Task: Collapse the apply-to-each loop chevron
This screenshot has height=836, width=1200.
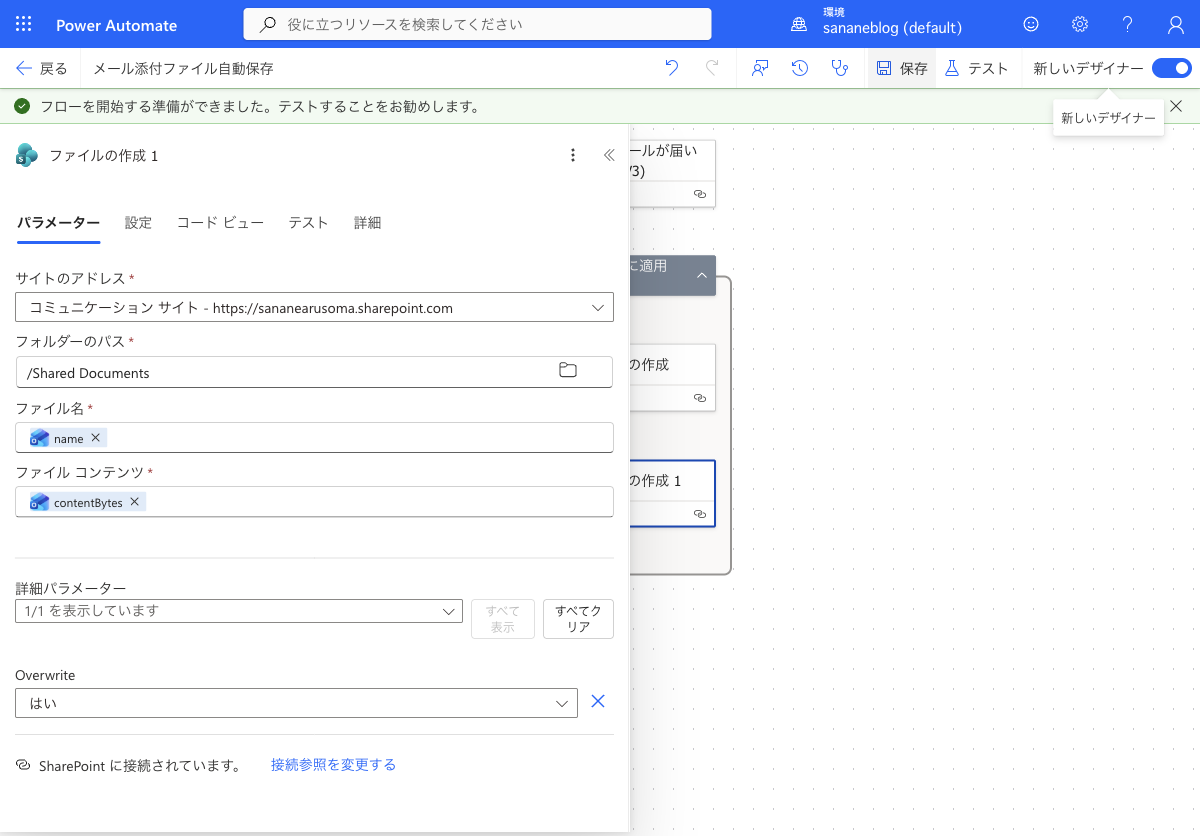Action: tap(702, 275)
